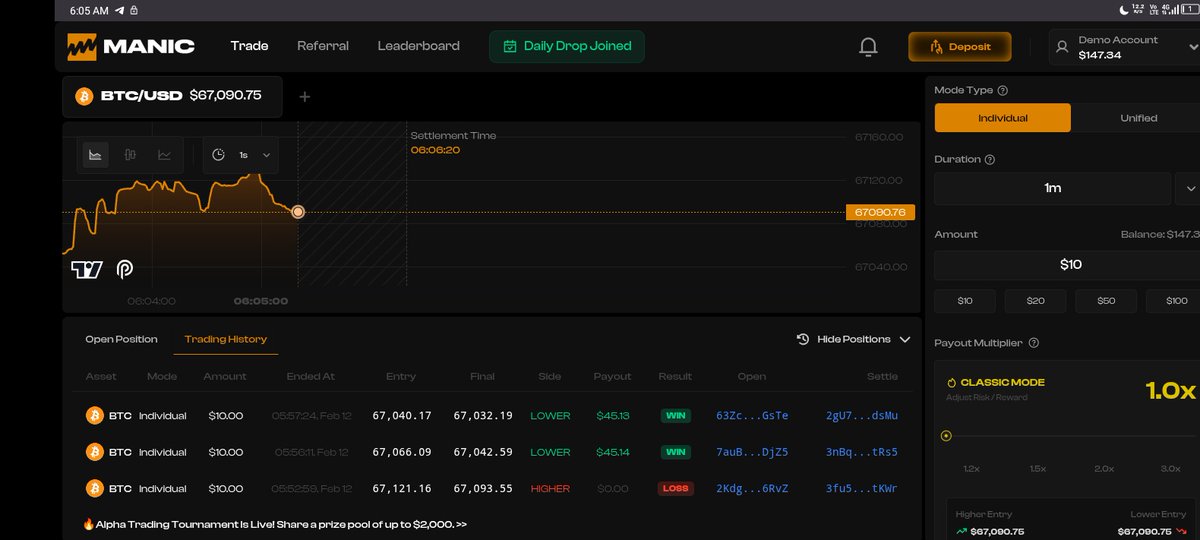Go to the Trade page
This screenshot has height=540, width=1200.
point(249,46)
